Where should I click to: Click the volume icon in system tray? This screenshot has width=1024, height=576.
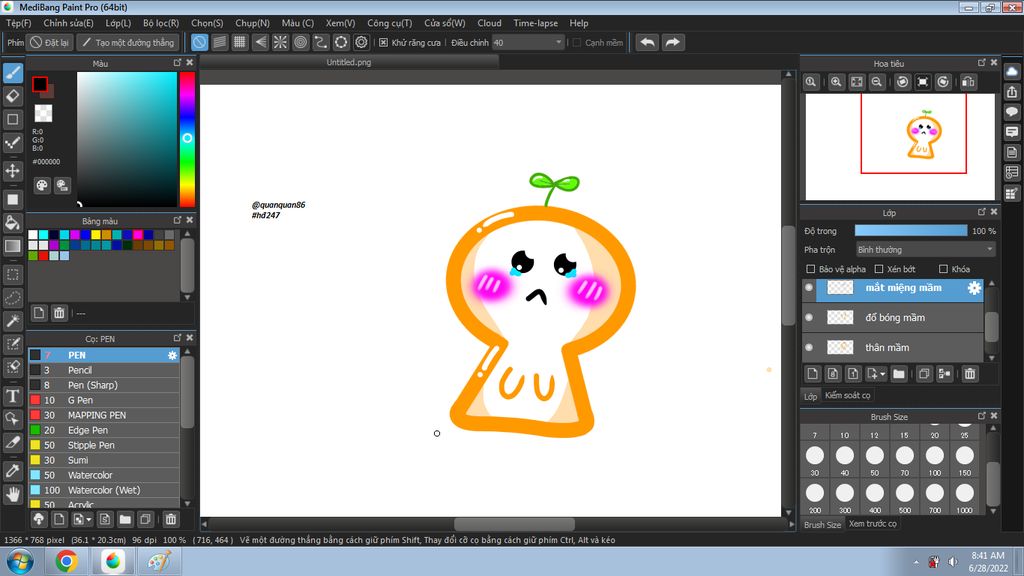(x=953, y=562)
